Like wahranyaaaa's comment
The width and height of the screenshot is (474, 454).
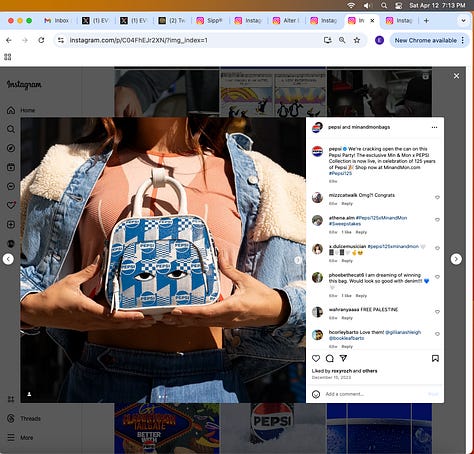(437, 312)
